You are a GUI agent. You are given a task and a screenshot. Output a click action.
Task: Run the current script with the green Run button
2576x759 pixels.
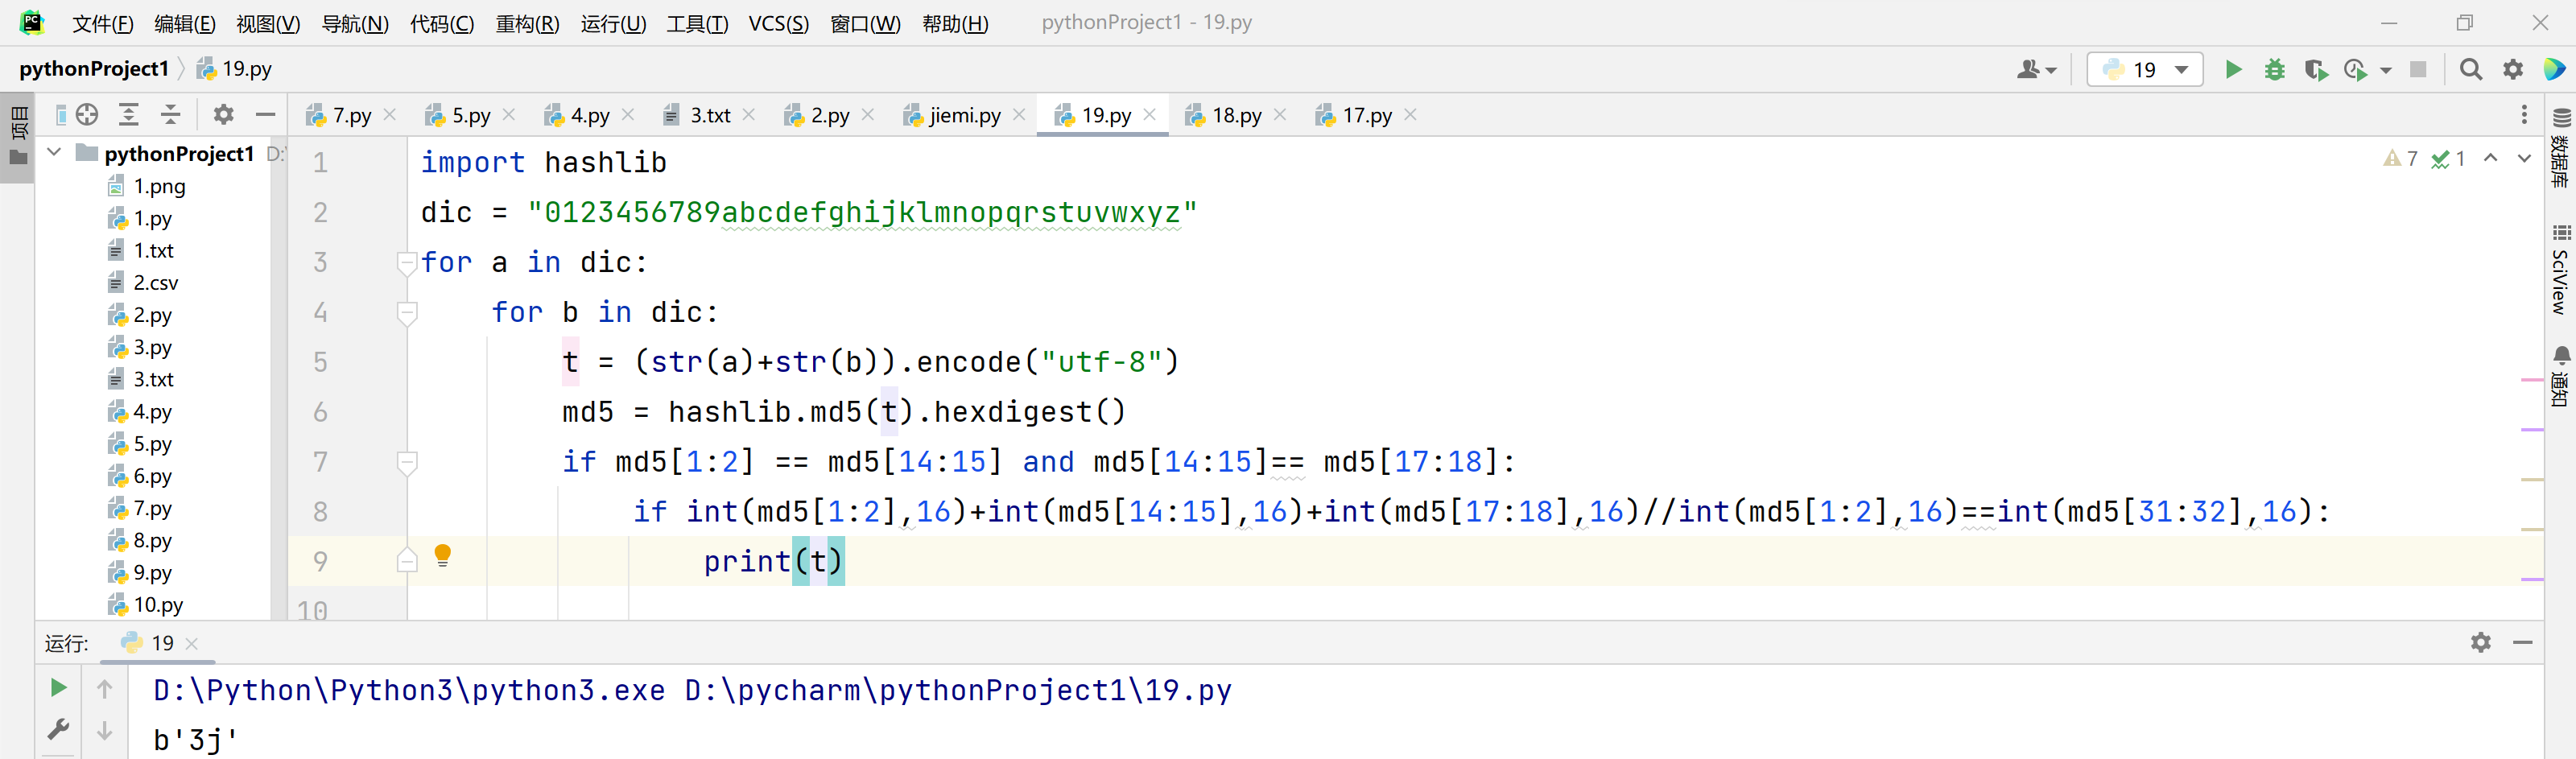pyautogui.click(x=2233, y=69)
